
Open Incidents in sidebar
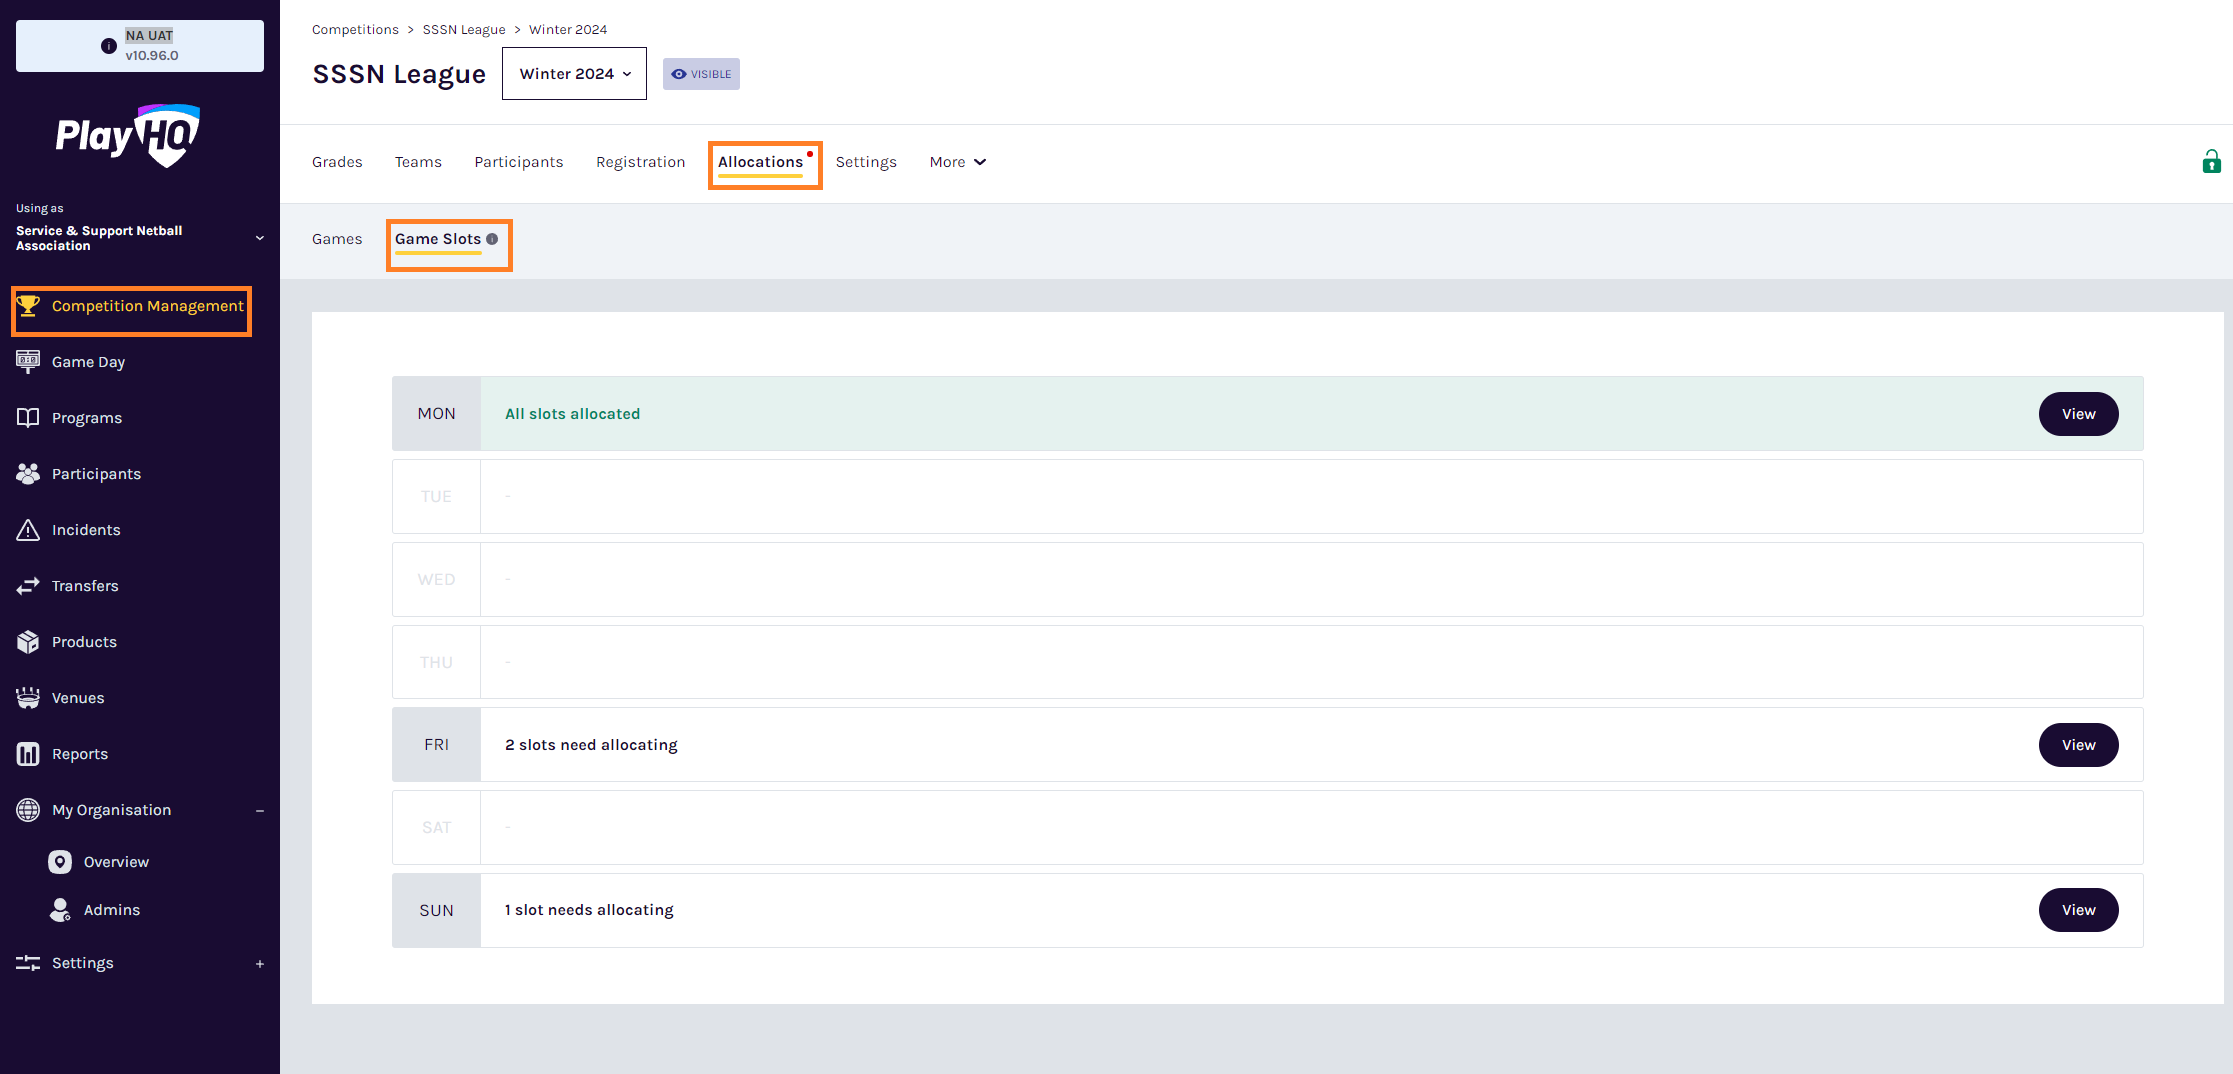86,530
